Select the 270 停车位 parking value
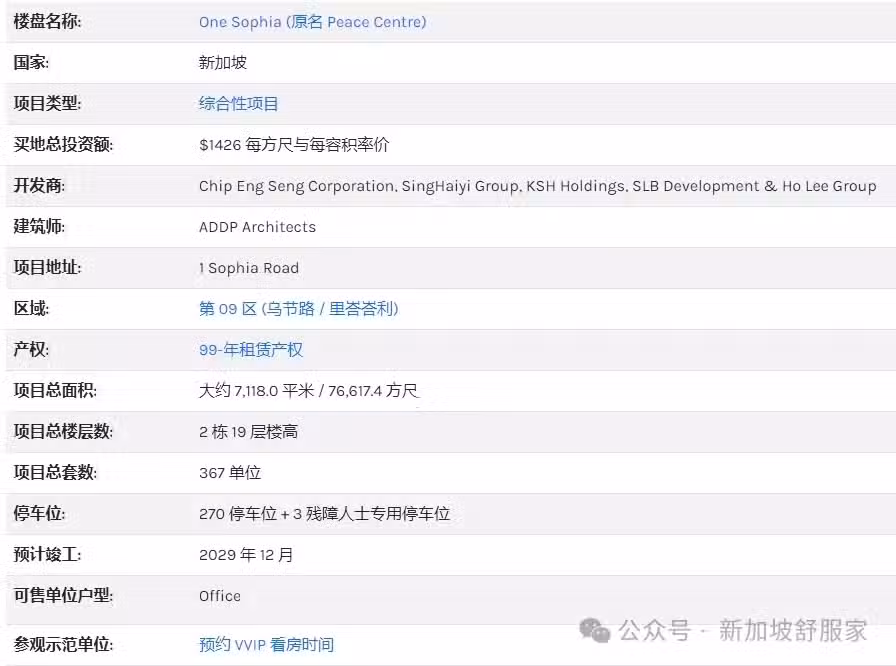Screen dimensions: 896x666 point(324,514)
